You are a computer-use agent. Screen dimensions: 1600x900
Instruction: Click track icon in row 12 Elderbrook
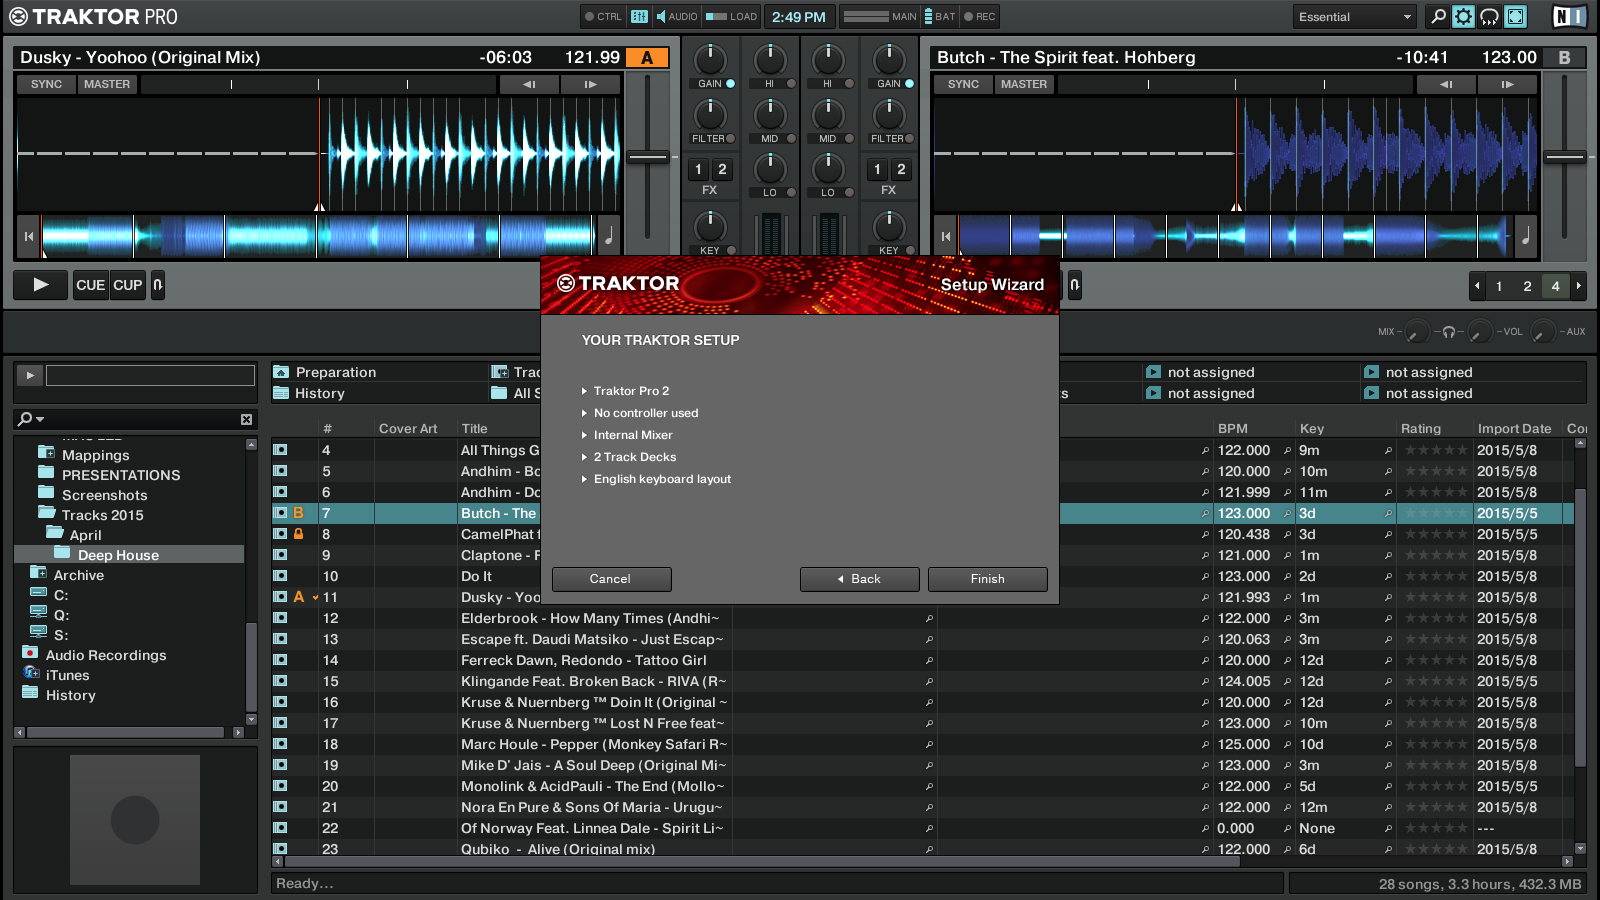point(280,618)
